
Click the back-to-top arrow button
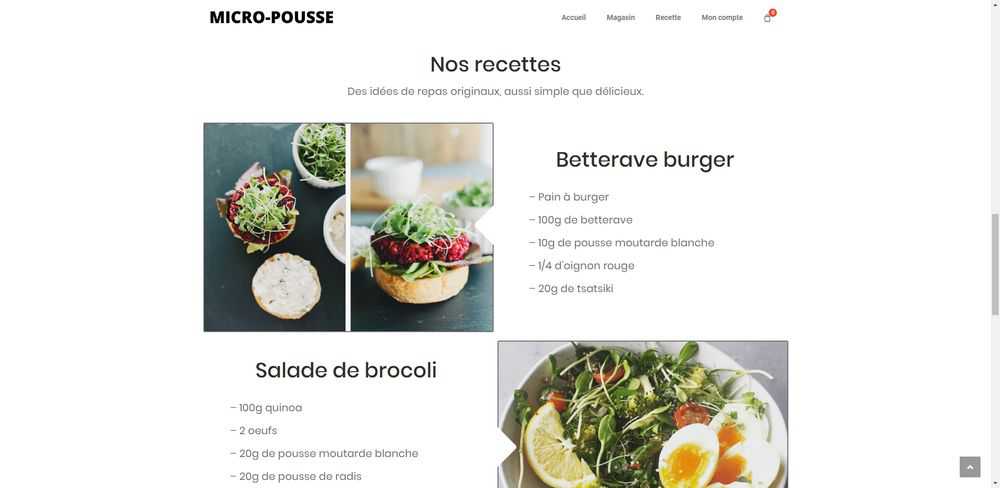pyautogui.click(x=969, y=467)
